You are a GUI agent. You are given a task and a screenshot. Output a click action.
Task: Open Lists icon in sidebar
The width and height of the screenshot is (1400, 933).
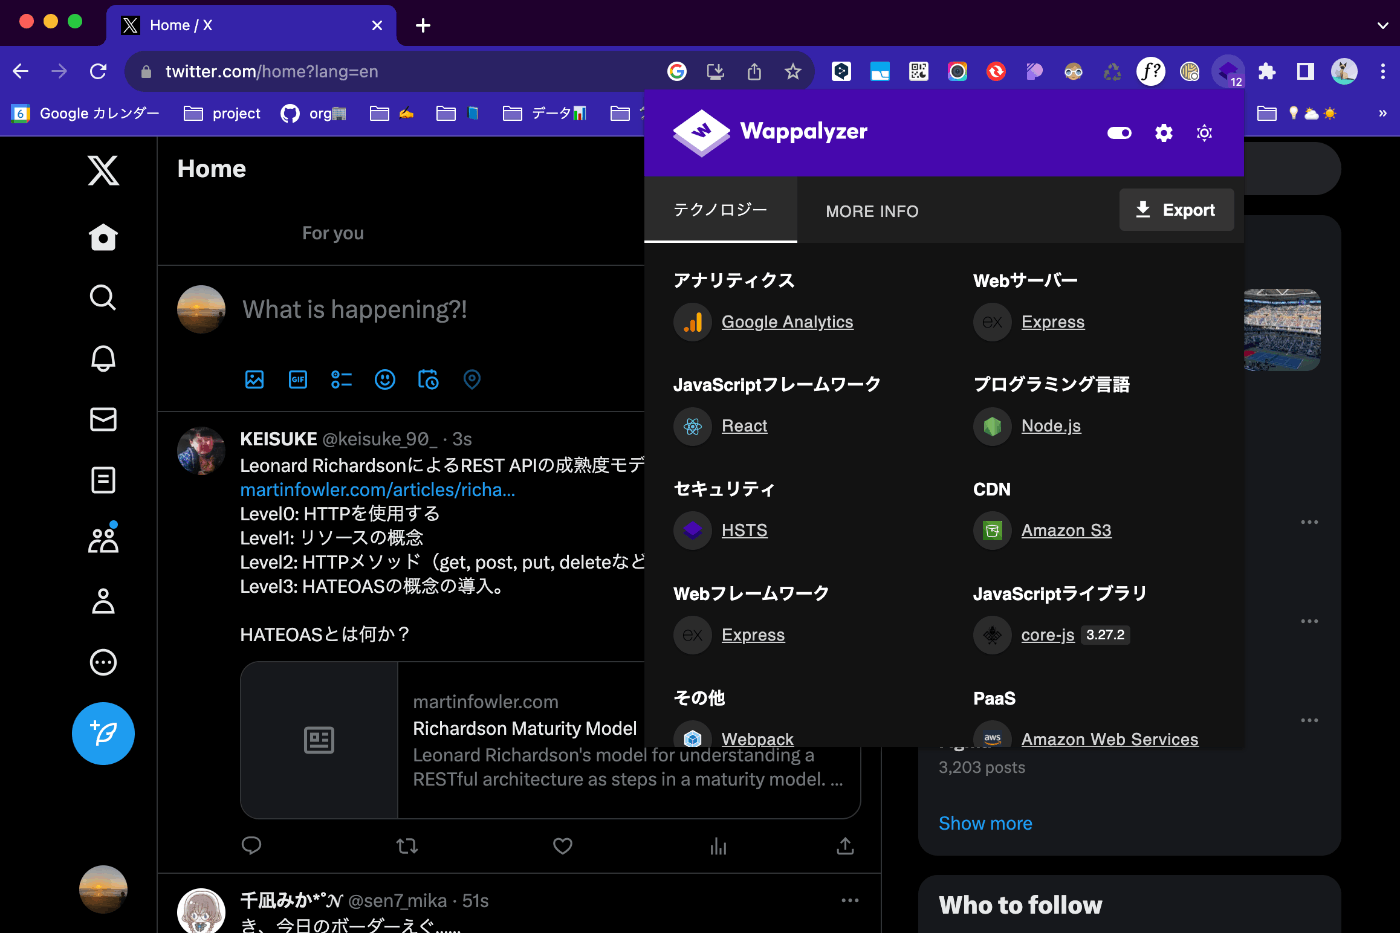[x=103, y=480]
